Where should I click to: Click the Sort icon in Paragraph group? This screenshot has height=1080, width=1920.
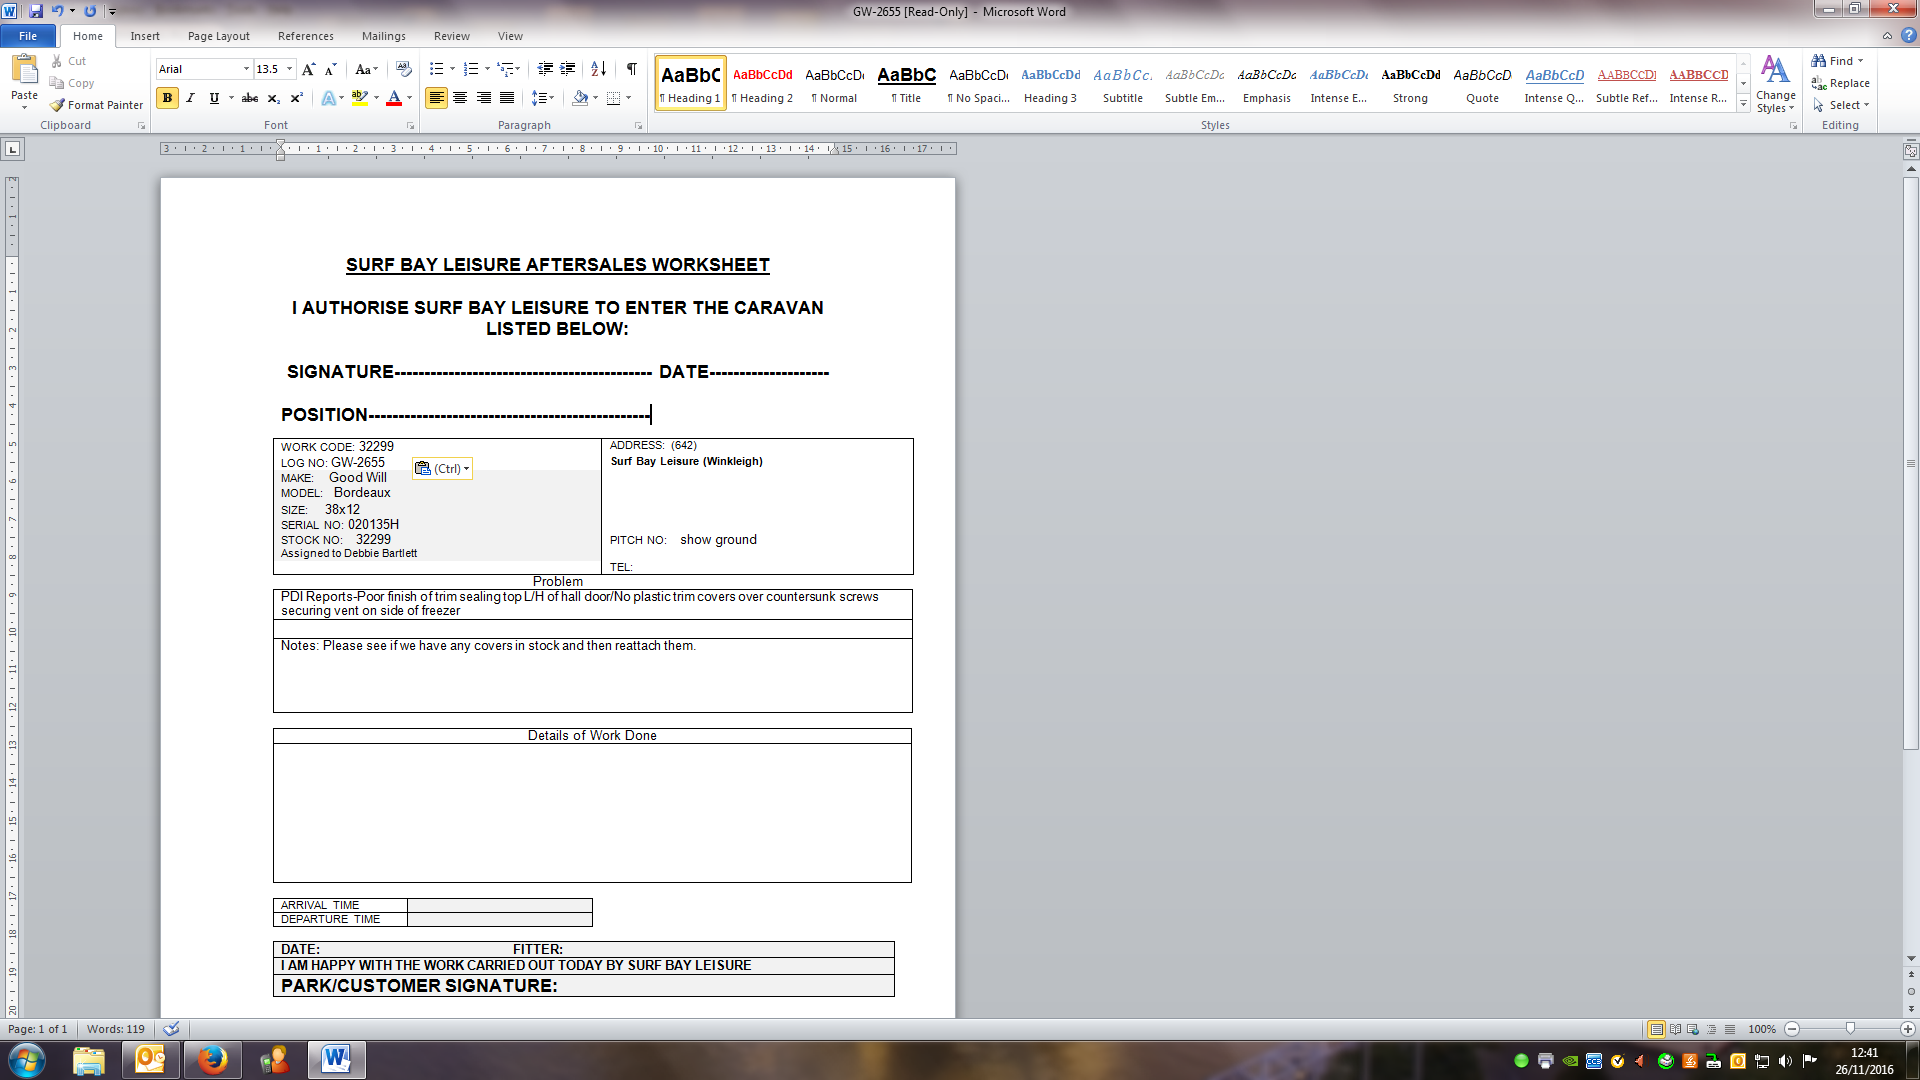pyautogui.click(x=598, y=69)
